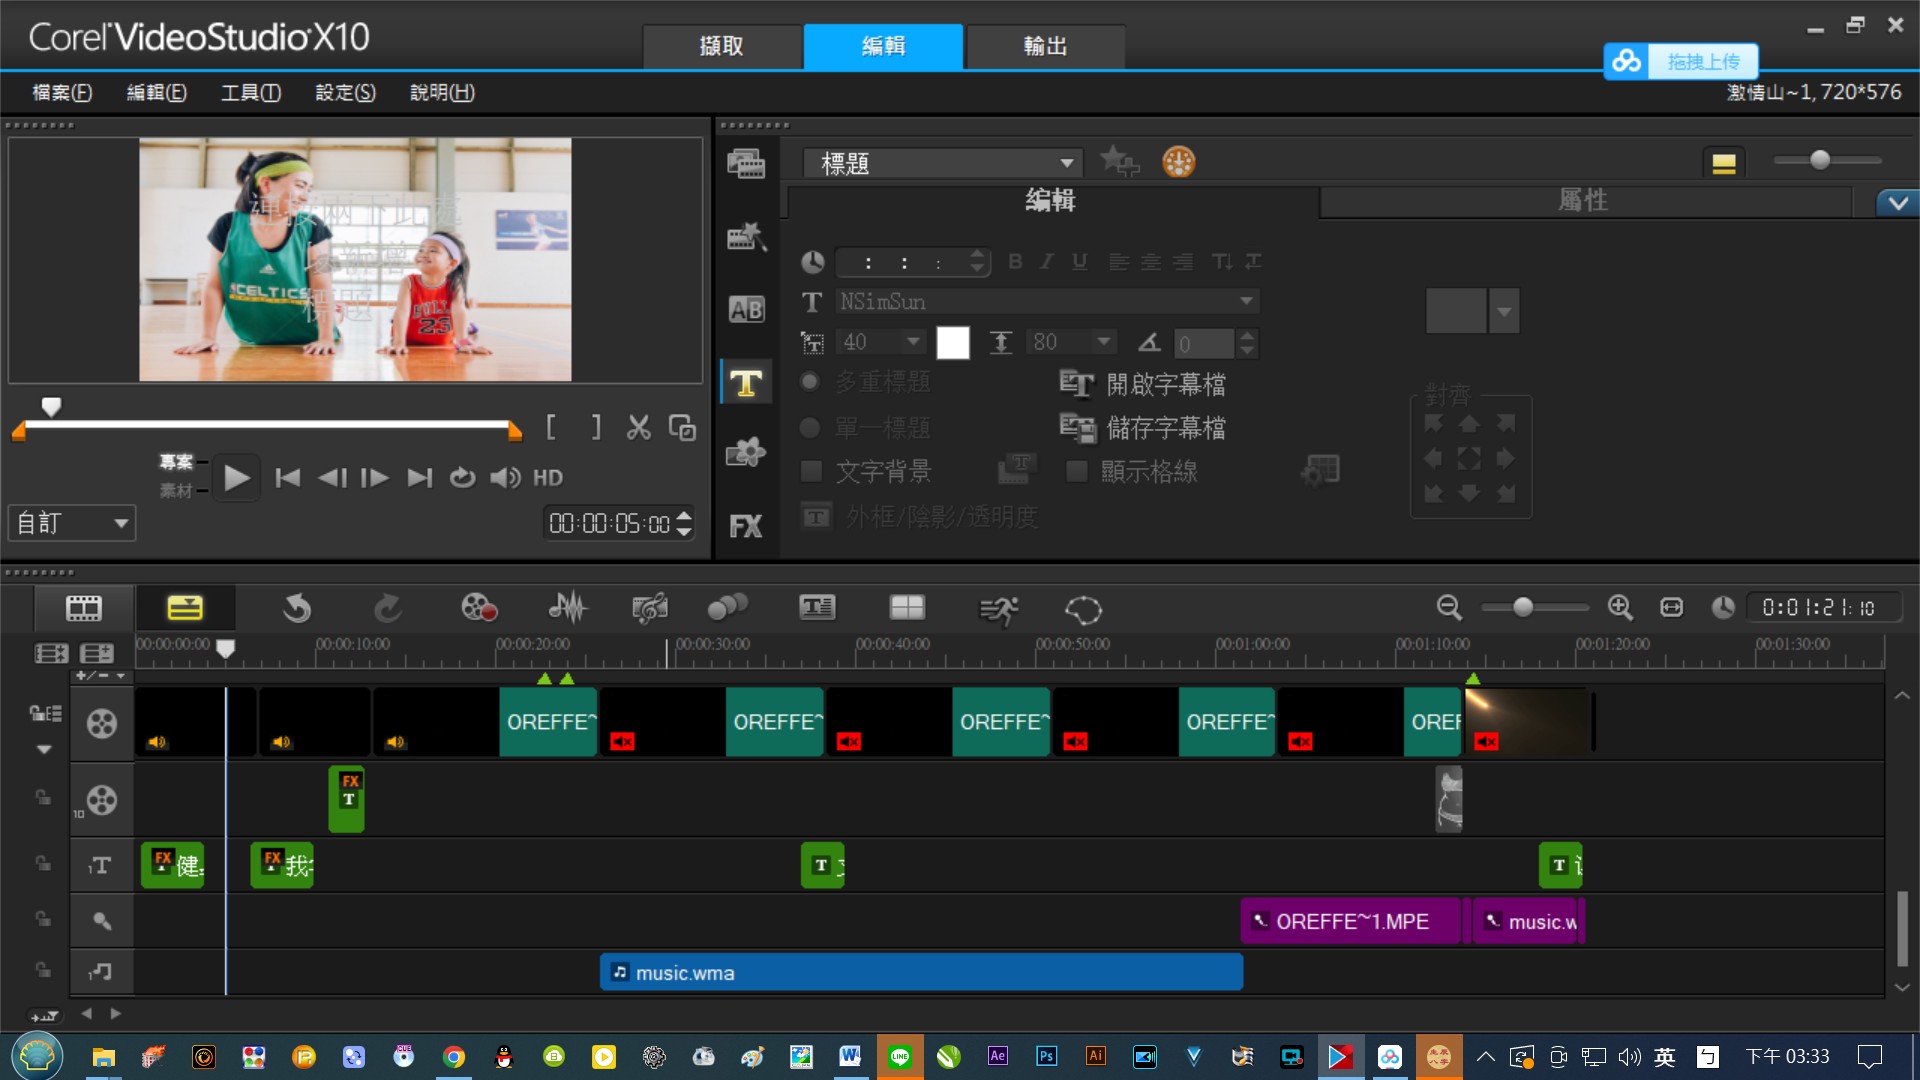Click the 拖拽上传 upload button
1920x1080 pixels.
1681,61
